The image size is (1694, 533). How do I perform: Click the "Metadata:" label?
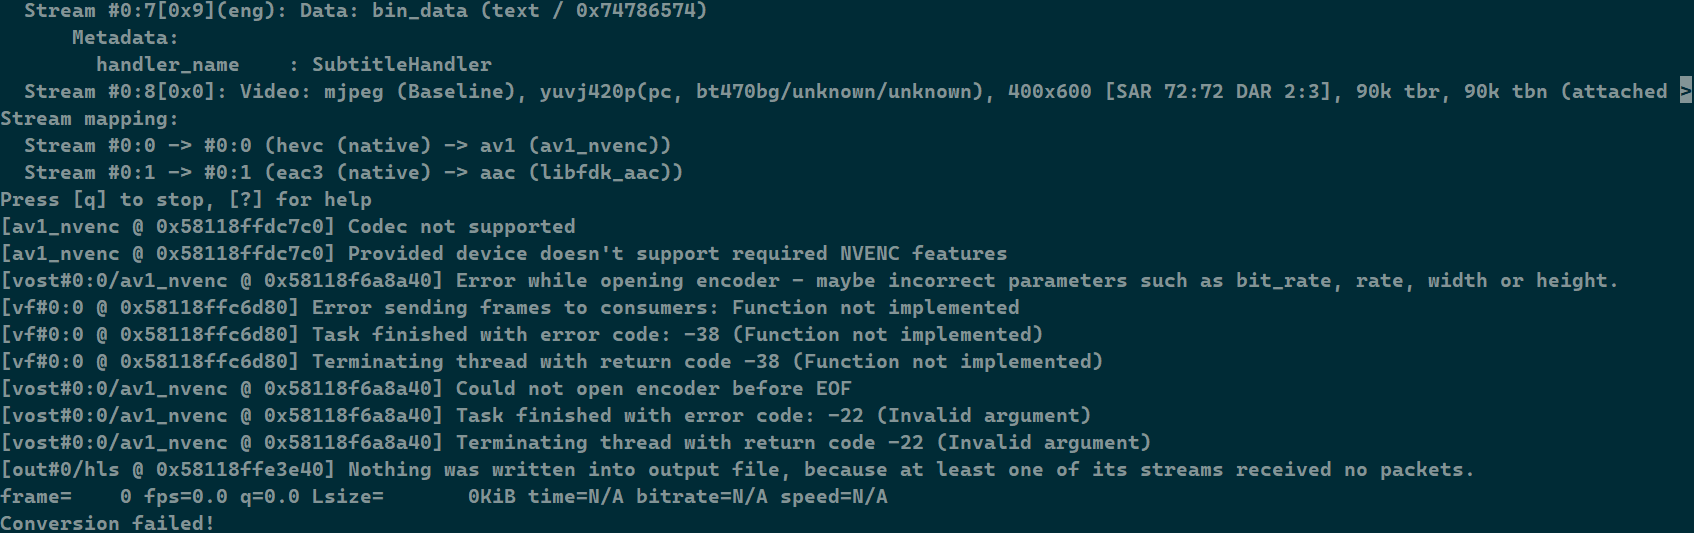click(125, 38)
